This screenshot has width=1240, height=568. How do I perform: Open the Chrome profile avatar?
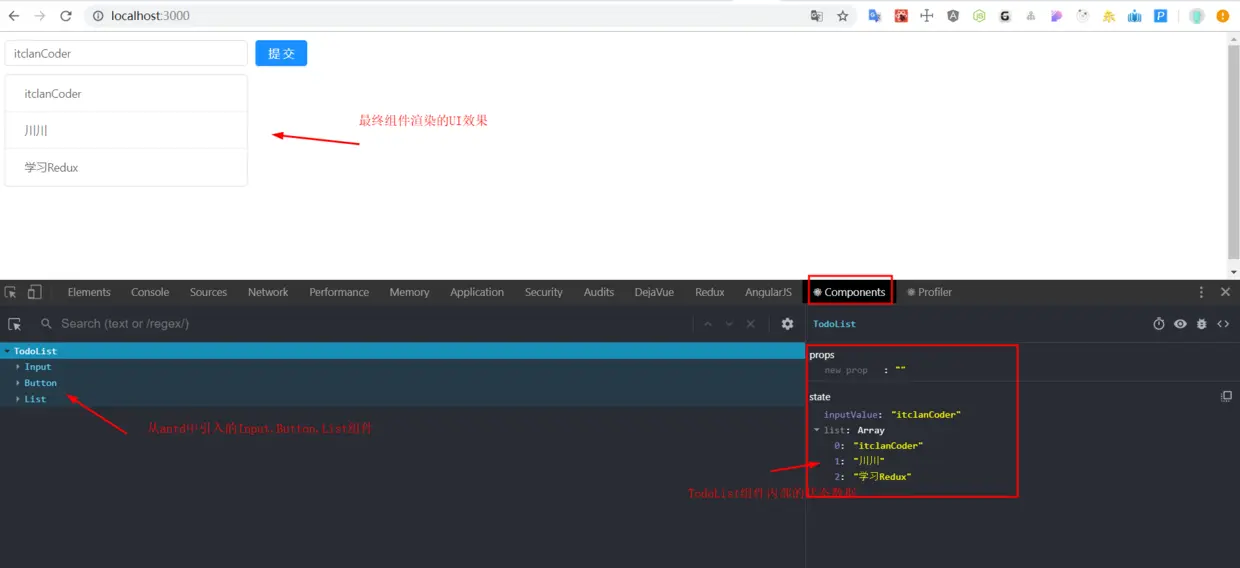[1197, 16]
